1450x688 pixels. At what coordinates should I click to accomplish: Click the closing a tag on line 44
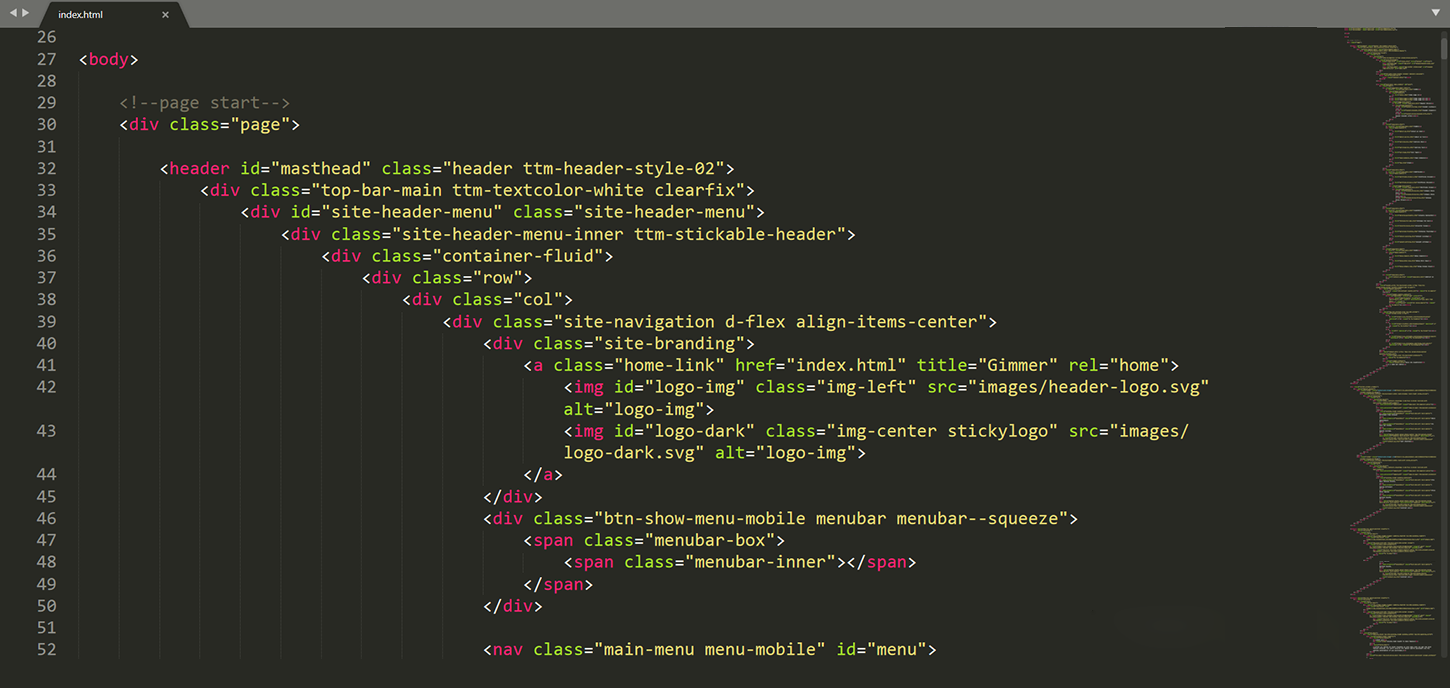pyautogui.click(x=543, y=475)
